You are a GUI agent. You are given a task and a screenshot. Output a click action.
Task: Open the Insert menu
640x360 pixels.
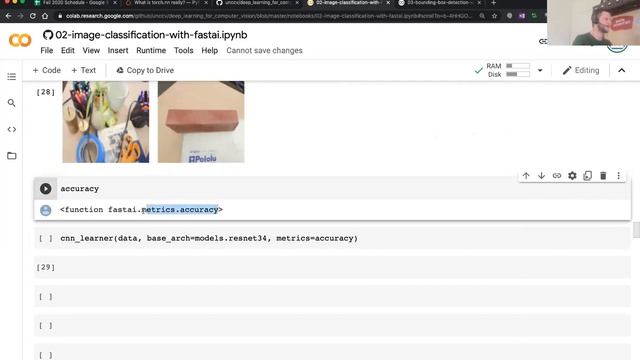pyautogui.click(x=118, y=51)
